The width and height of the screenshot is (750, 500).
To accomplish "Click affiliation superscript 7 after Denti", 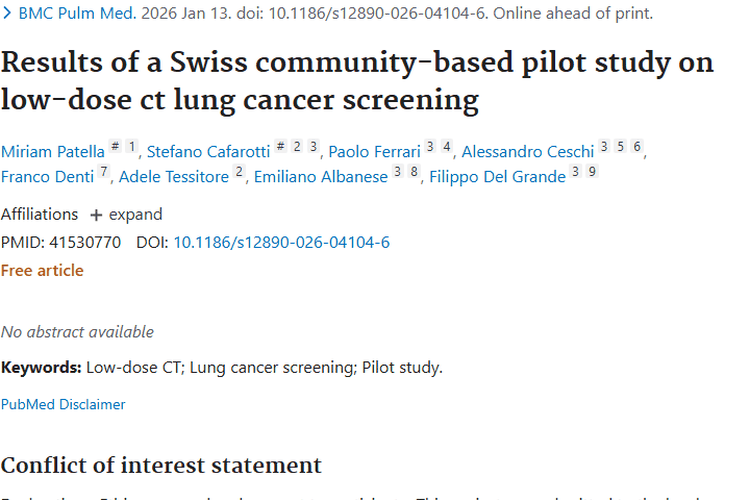I will (x=104, y=173).
